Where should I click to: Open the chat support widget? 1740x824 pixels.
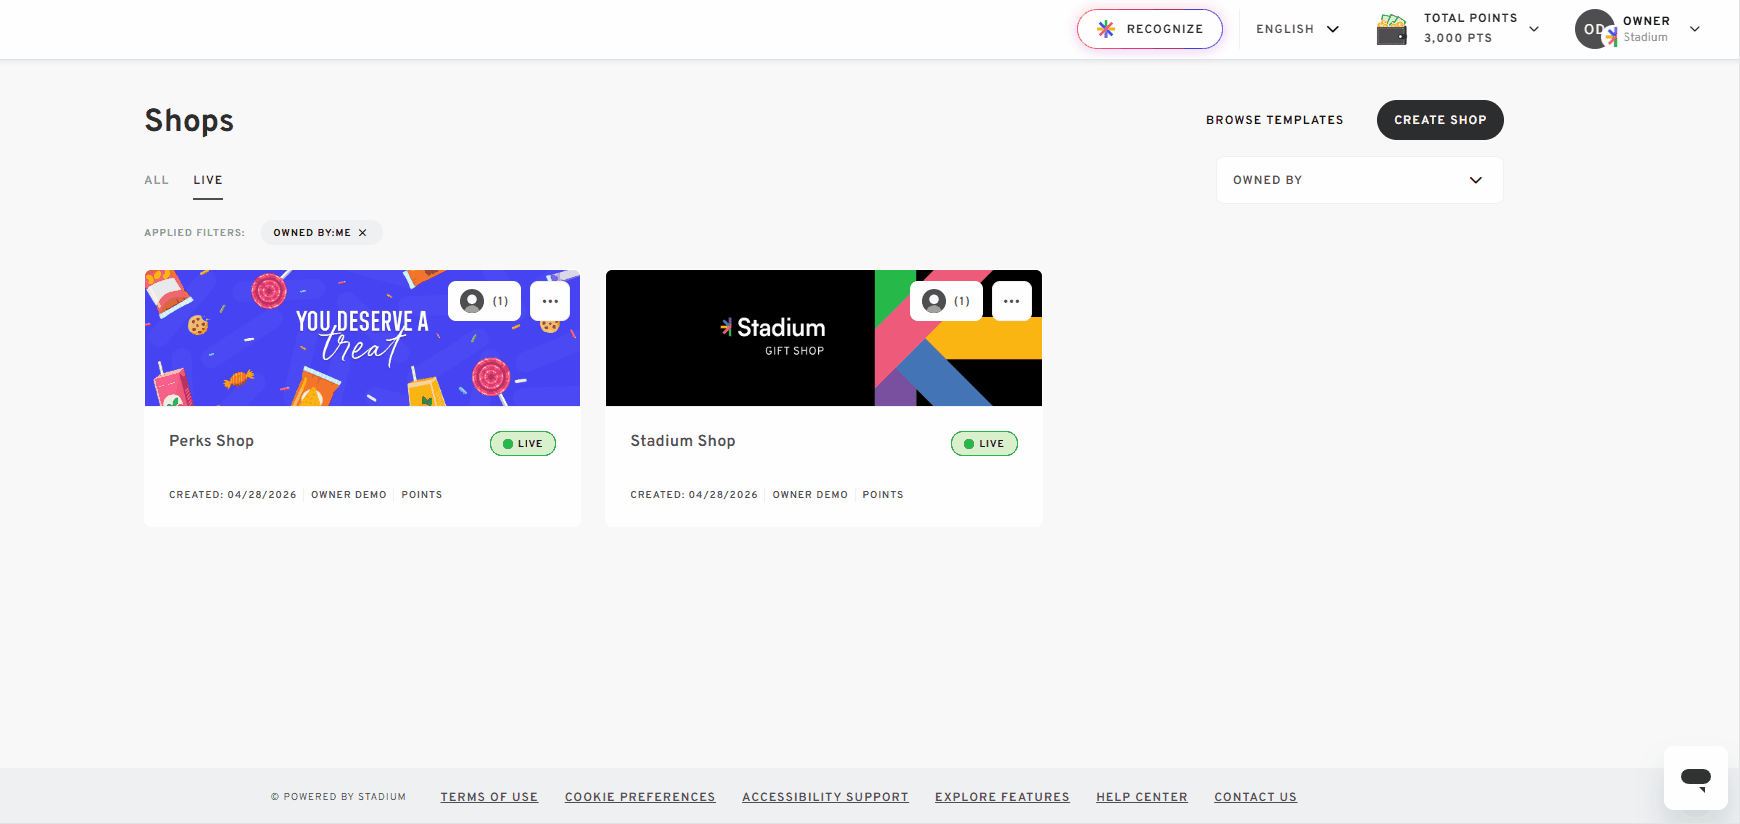(x=1696, y=778)
